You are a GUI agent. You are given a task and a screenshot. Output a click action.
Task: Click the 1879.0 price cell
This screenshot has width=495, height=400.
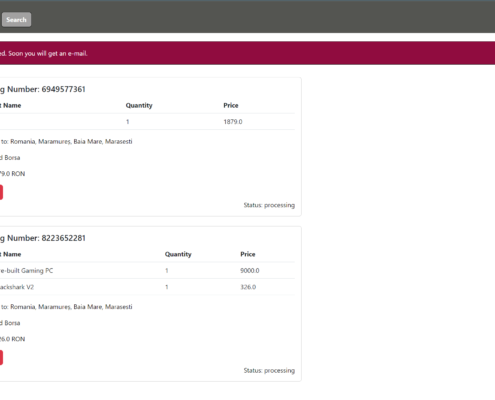coord(233,122)
